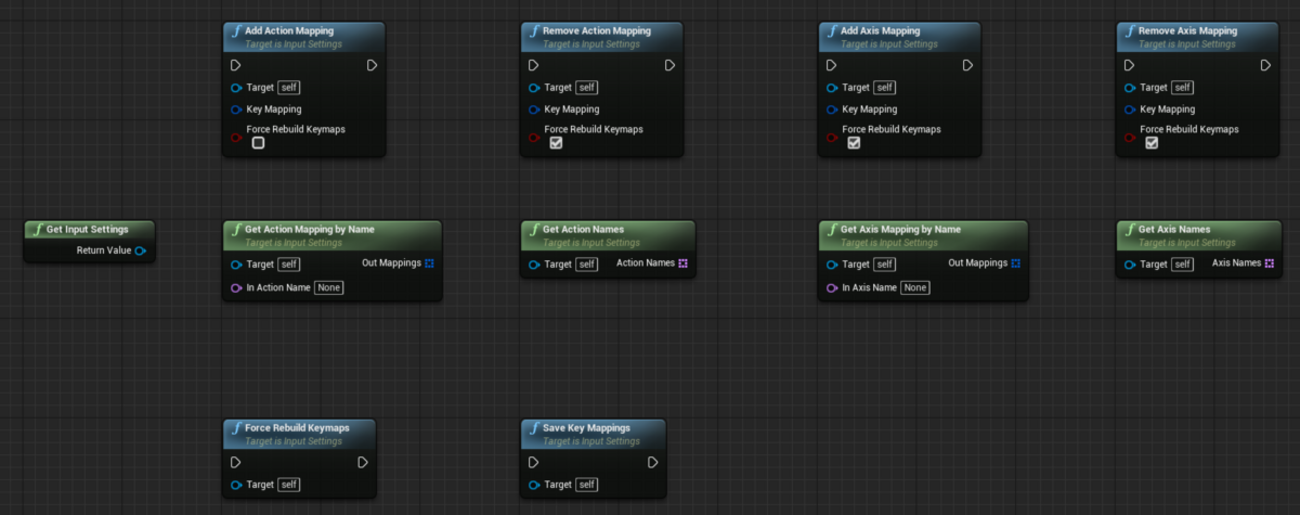Click the exec output pin on Remove Axis Mapping
This screenshot has height=515, width=1300.
click(1265, 65)
